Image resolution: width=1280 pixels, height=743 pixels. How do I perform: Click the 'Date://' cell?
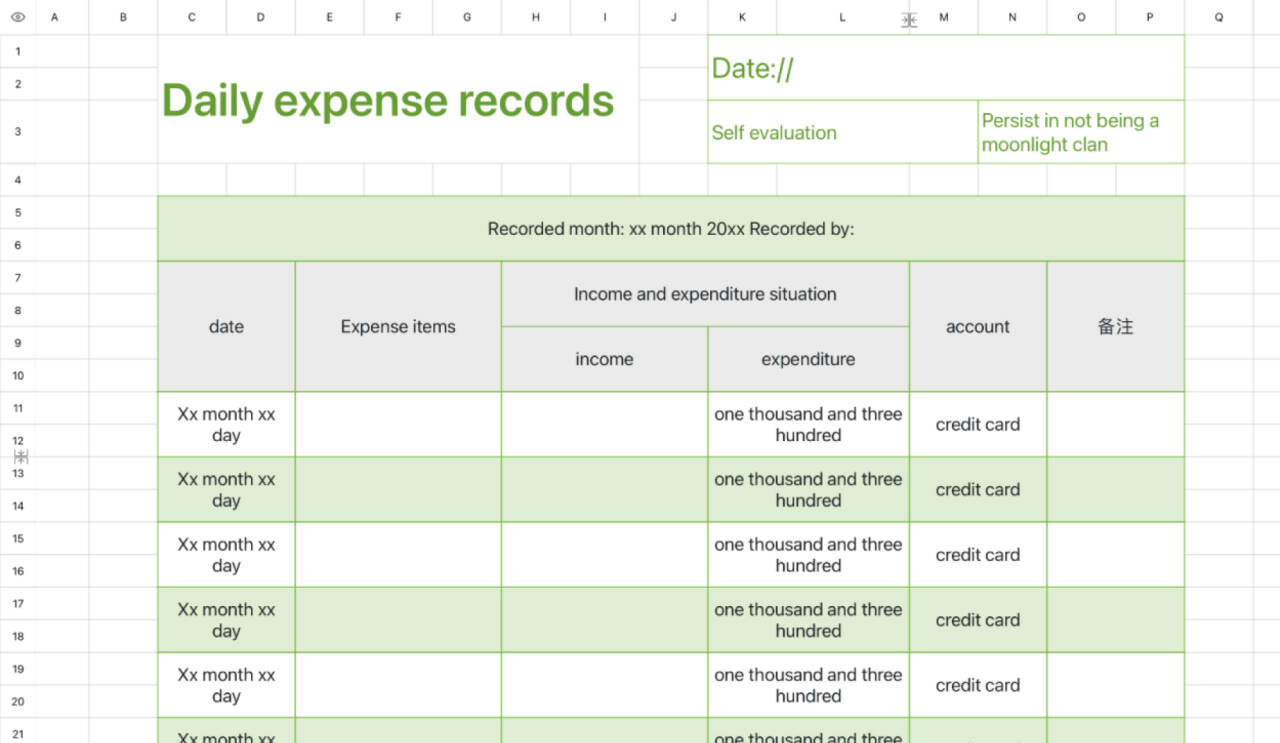[946, 68]
